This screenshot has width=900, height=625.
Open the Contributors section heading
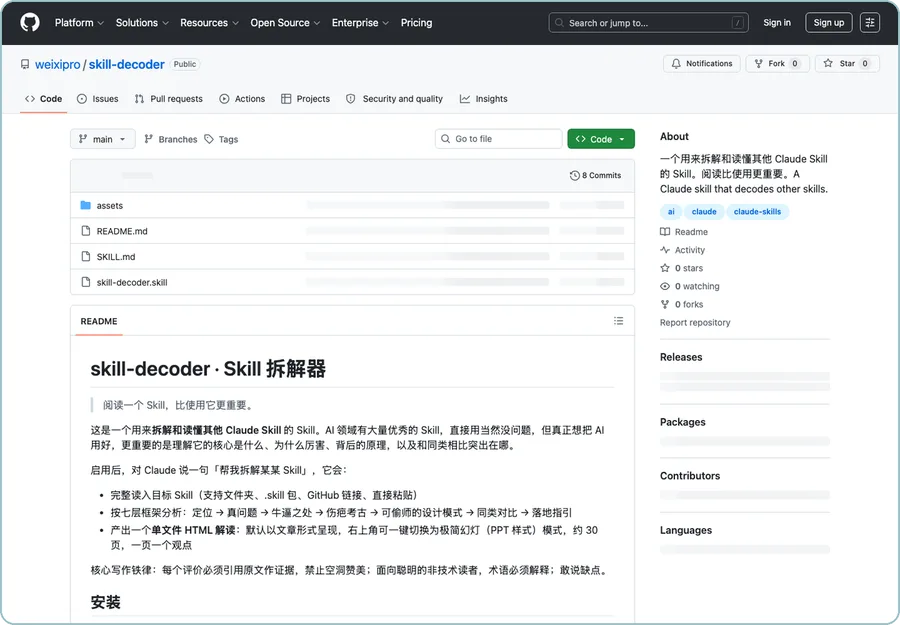pos(690,476)
